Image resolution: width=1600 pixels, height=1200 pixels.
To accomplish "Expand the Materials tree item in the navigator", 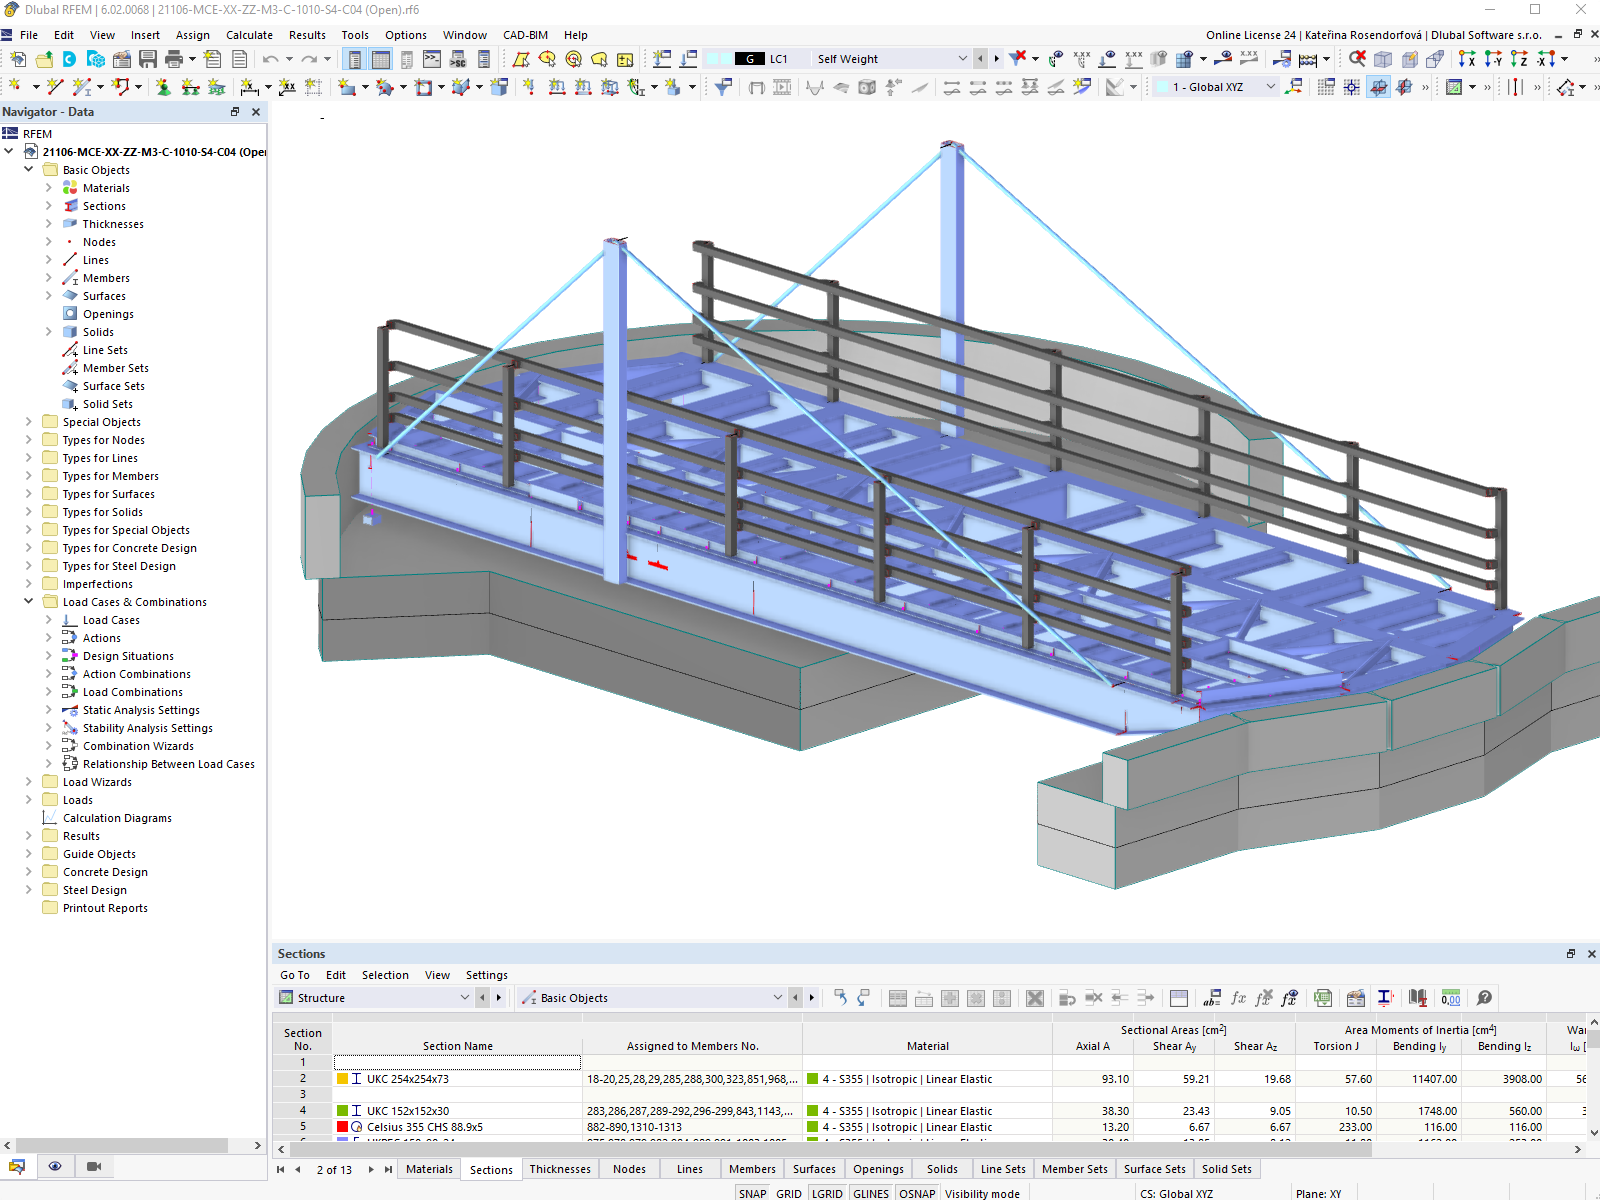I will (x=48, y=187).
